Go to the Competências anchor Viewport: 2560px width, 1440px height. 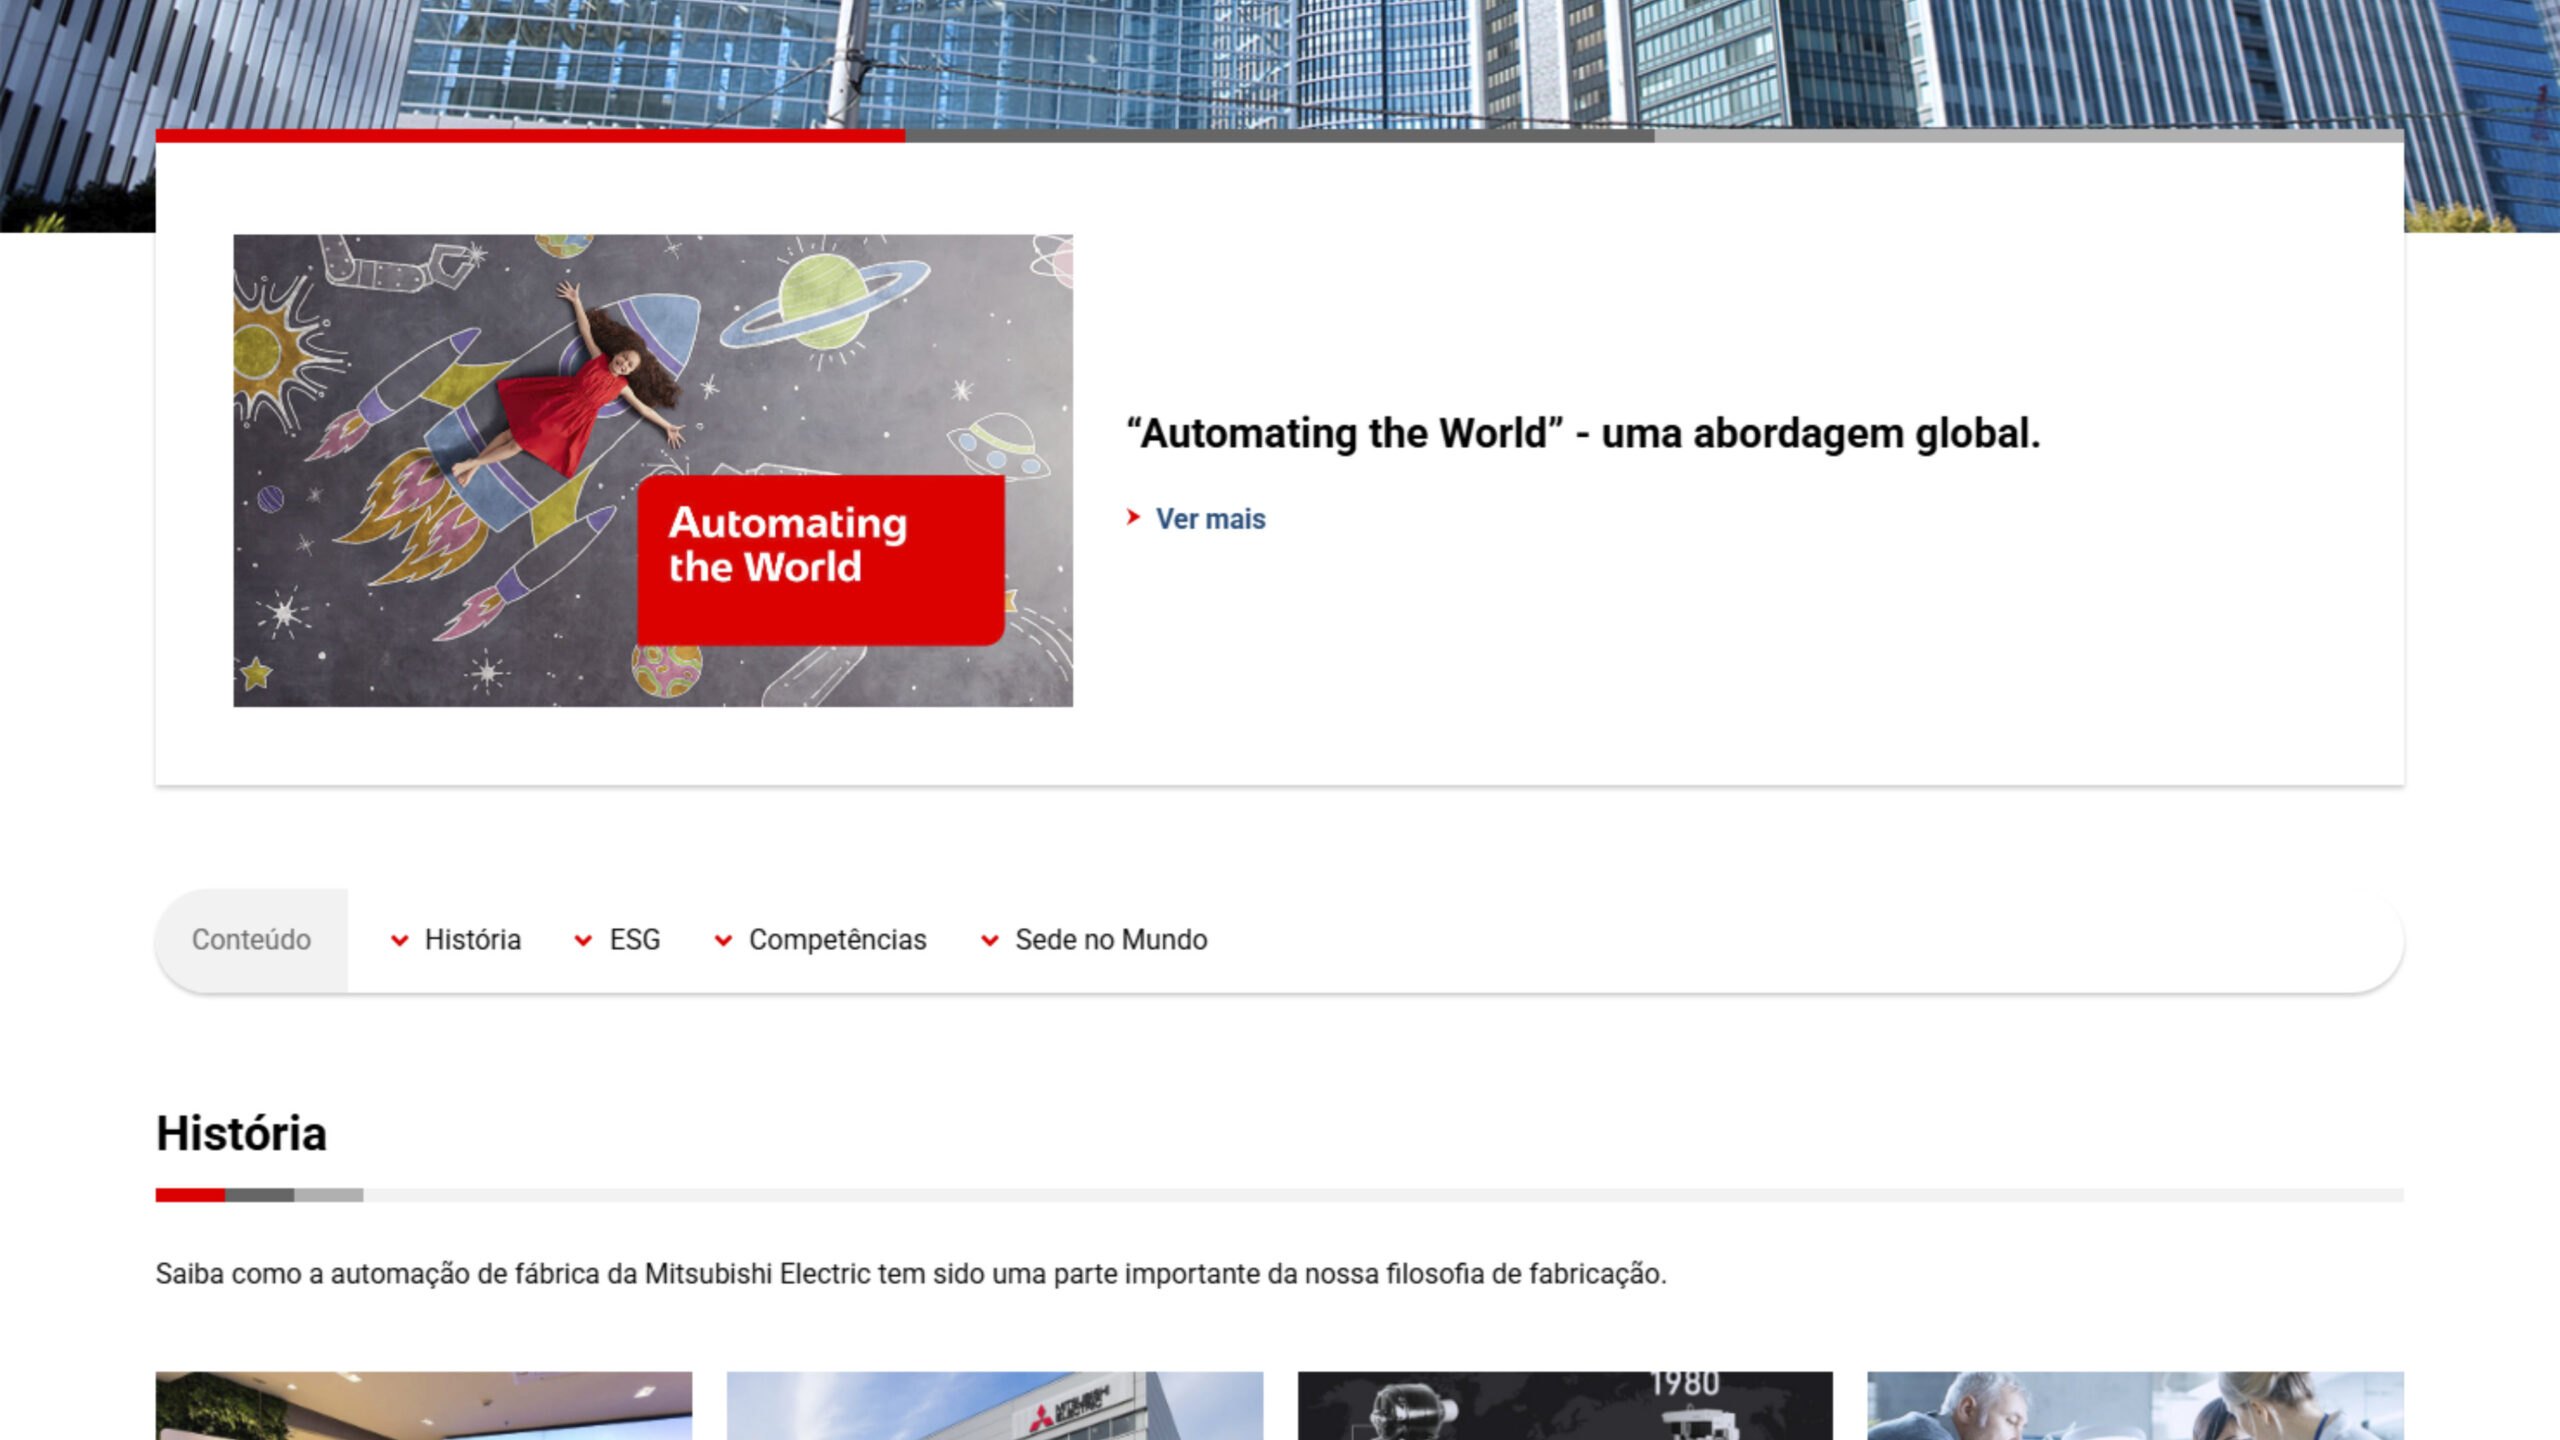point(837,940)
